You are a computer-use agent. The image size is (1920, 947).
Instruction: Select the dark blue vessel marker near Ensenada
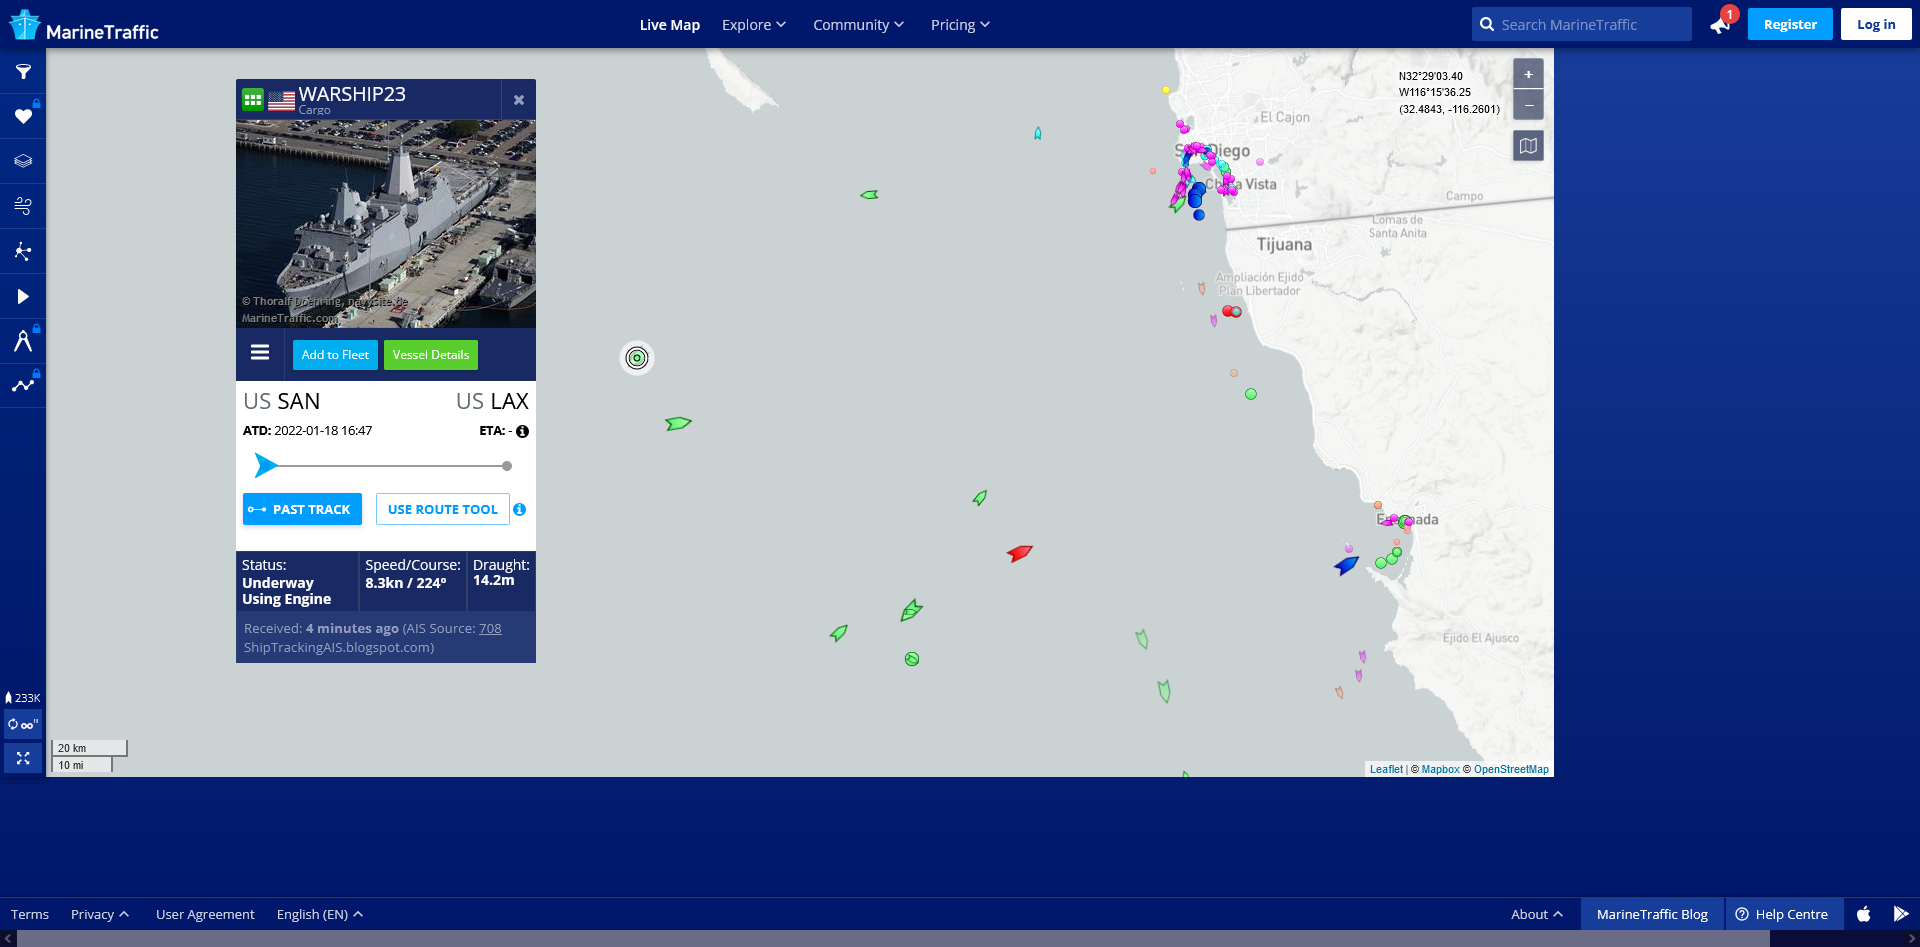1347,565
